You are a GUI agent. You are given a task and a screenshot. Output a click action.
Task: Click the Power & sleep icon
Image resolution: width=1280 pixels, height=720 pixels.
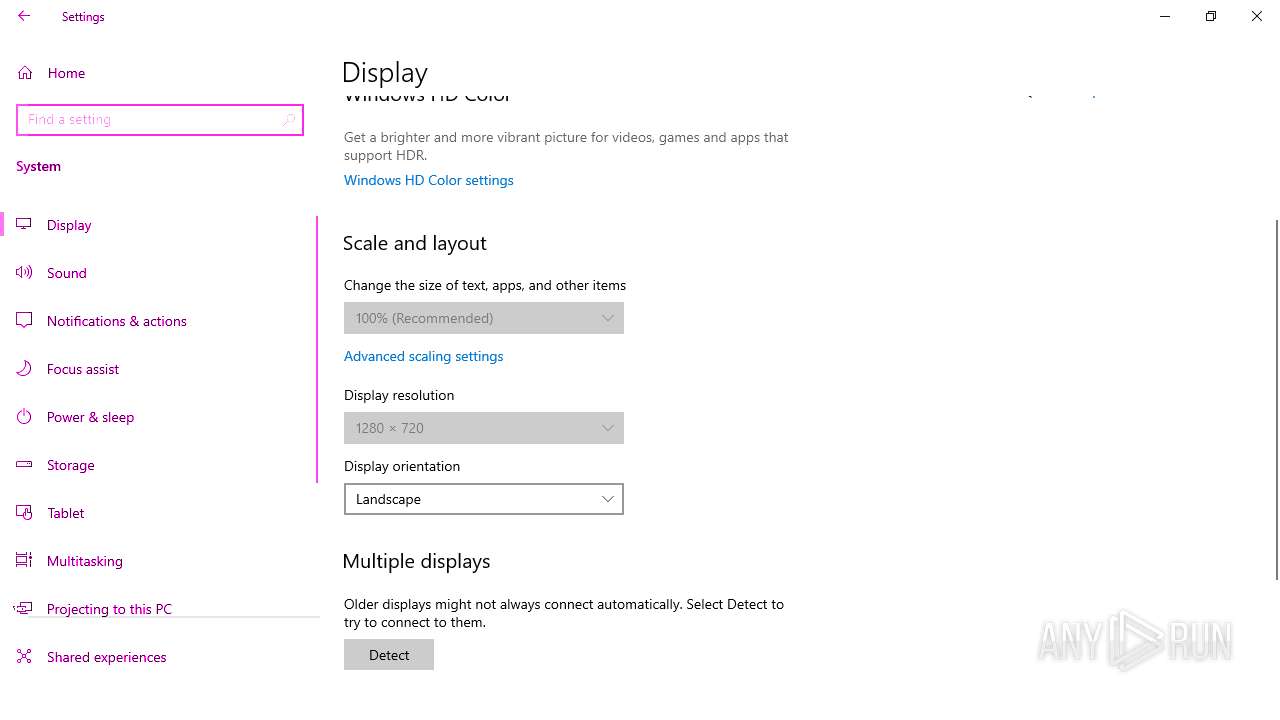24,417
